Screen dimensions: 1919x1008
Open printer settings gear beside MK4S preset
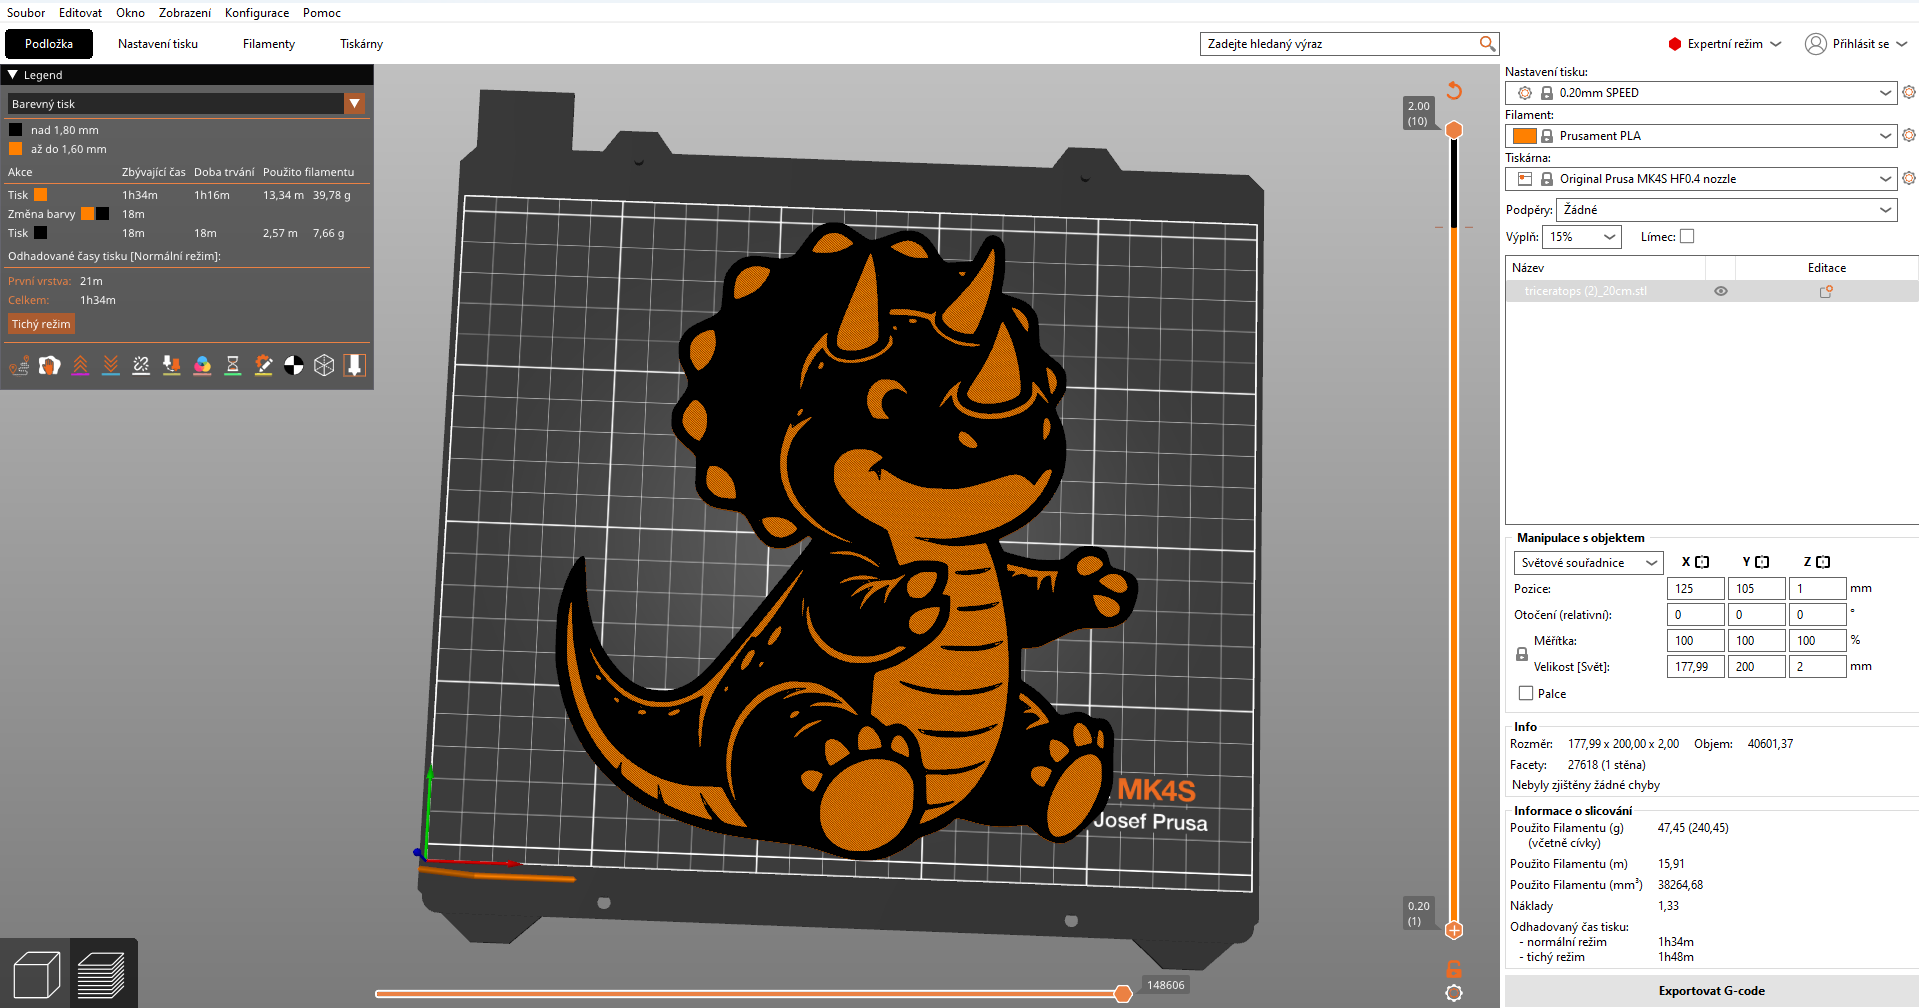1909,179
